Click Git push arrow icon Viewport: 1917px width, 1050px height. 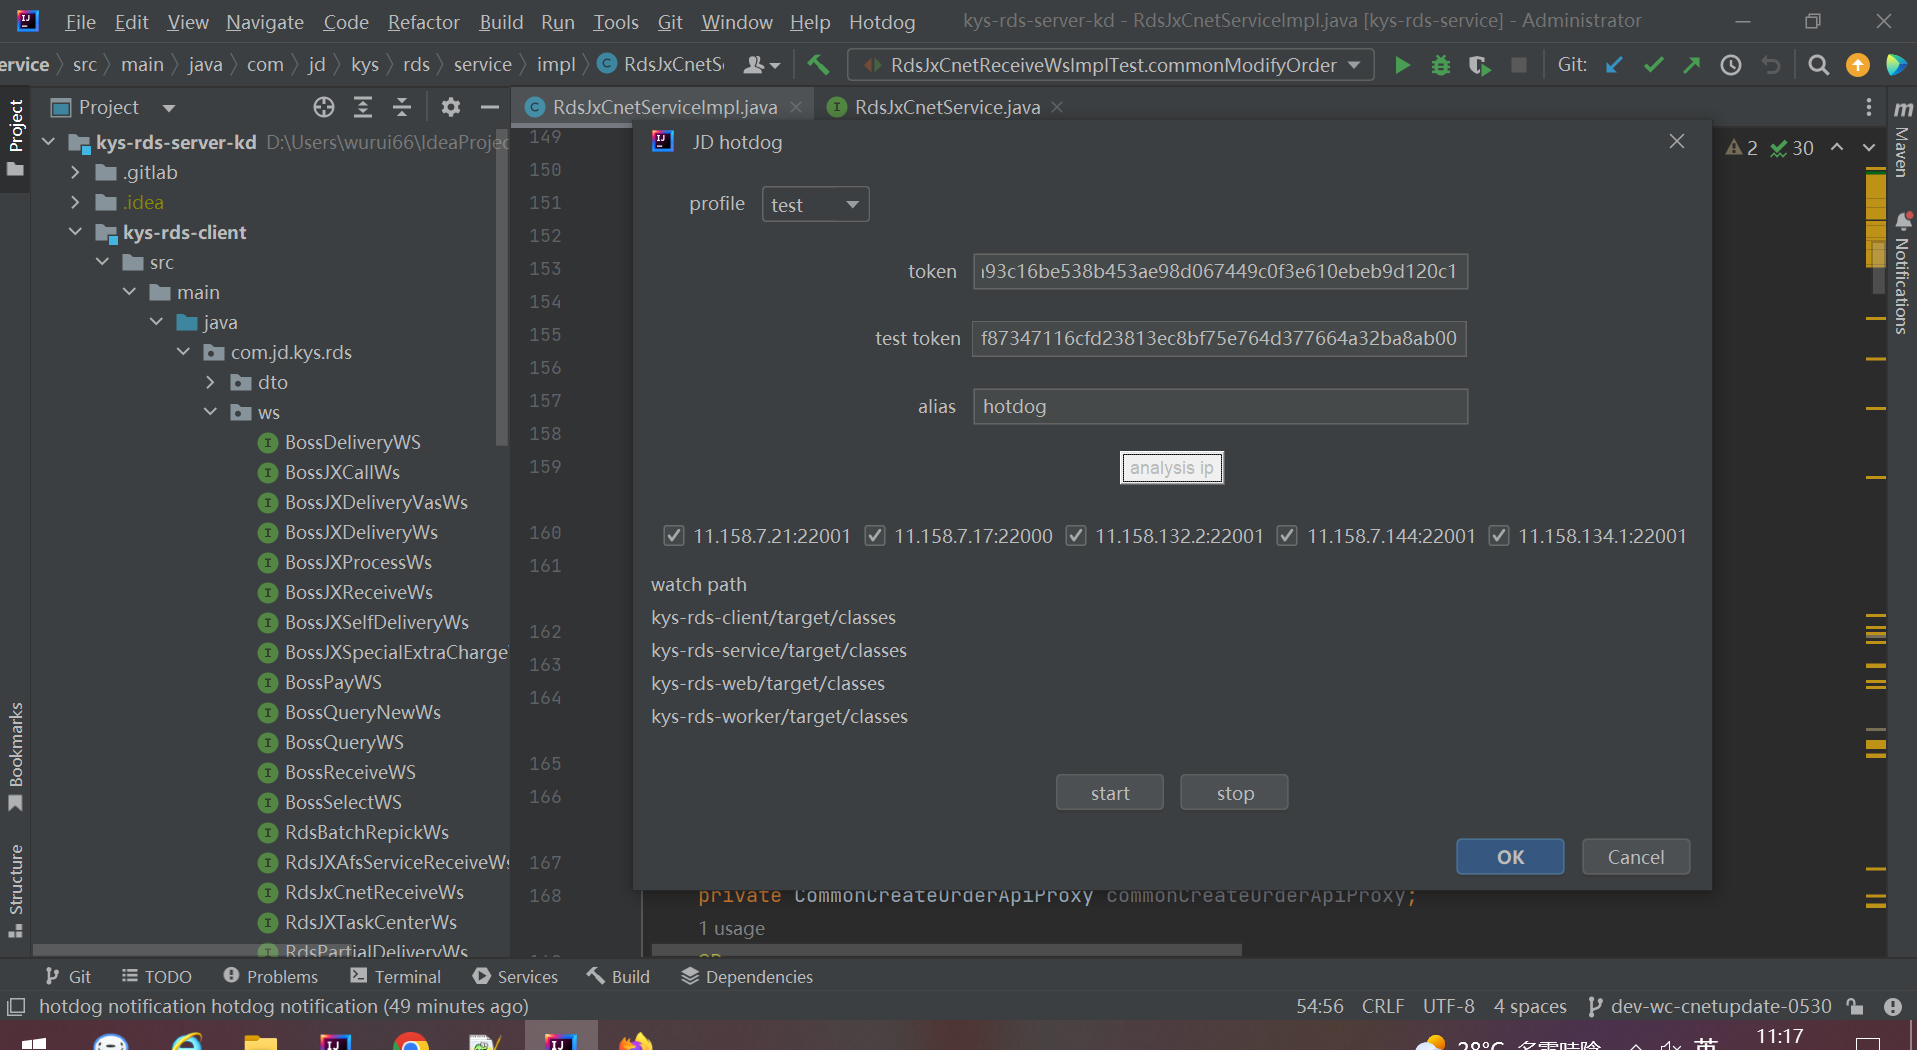1692,65
